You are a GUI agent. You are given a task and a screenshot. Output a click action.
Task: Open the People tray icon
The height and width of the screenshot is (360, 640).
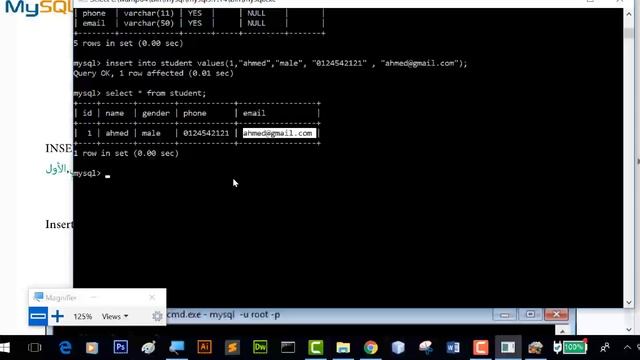point(605,348)
